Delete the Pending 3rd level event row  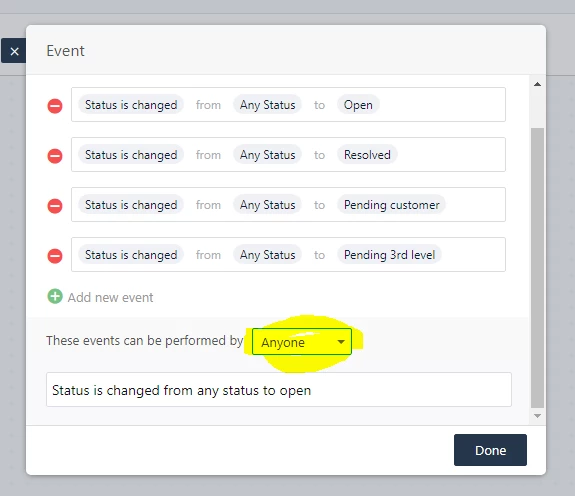pos(55,256)
